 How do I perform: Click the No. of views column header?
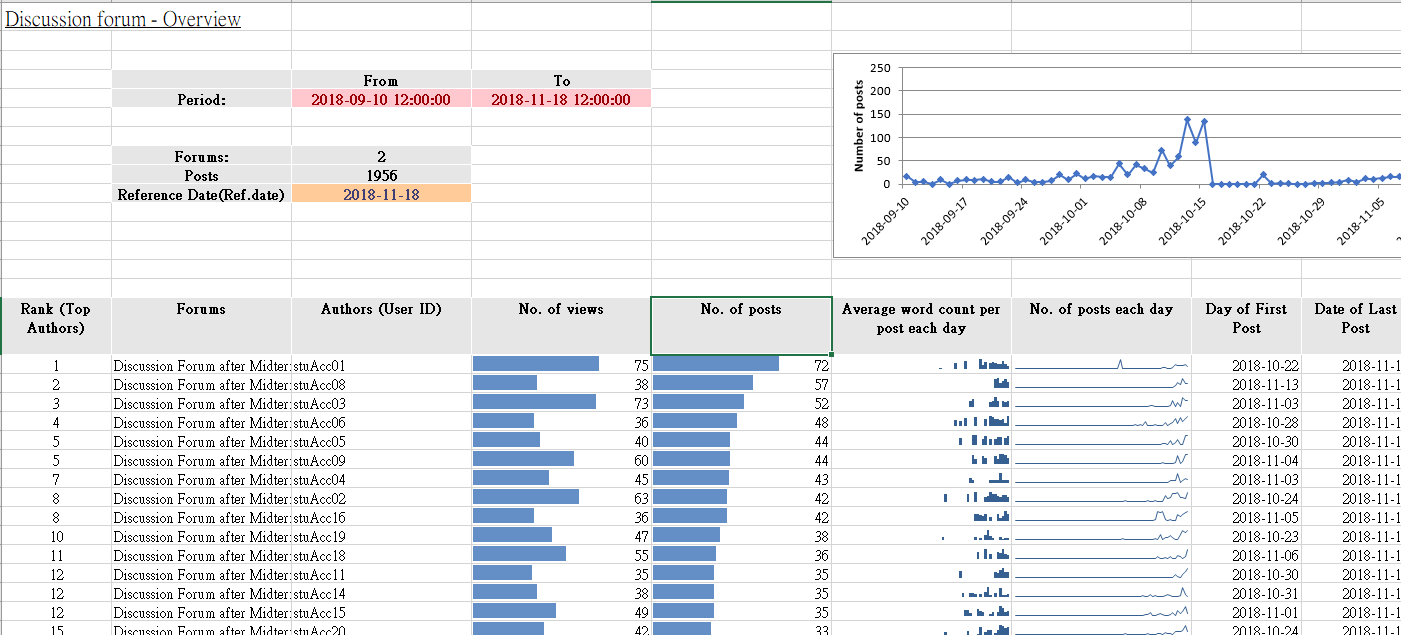(561, 310)
